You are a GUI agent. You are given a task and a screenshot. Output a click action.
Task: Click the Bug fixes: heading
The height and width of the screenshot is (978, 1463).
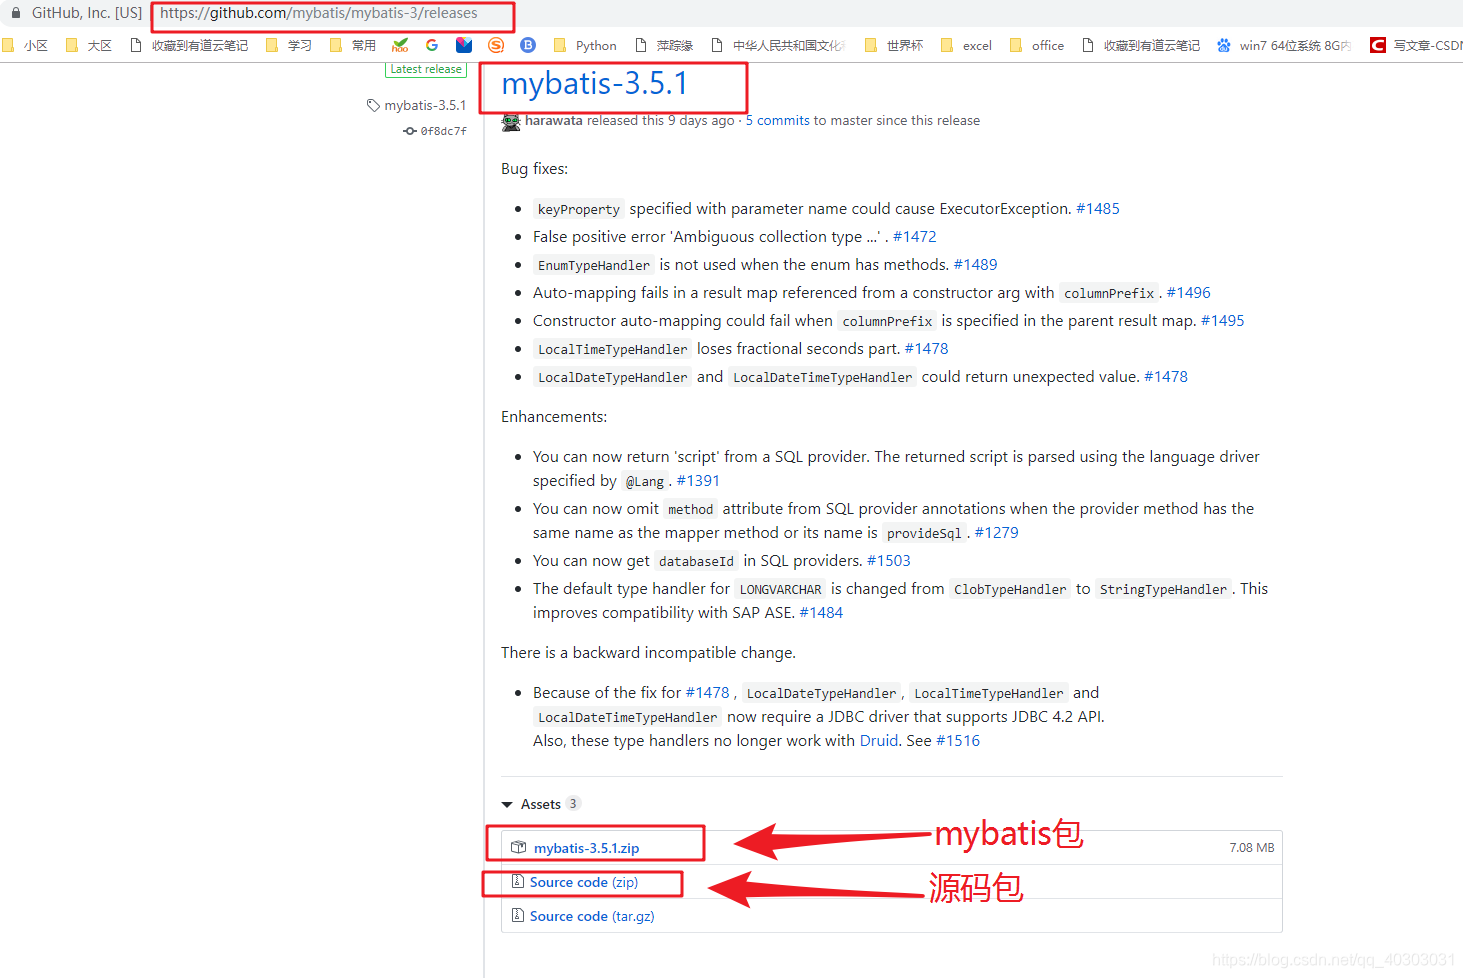click(535, 169)
